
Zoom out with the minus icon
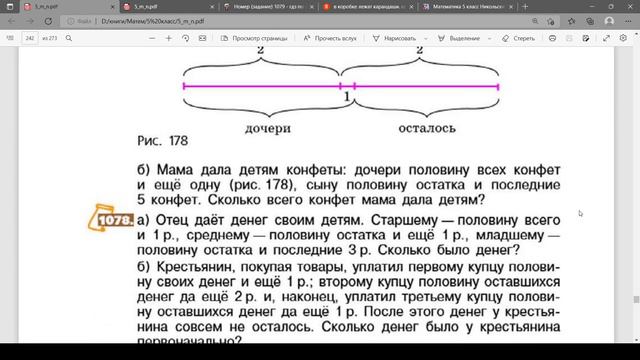[x=152, y=38]
